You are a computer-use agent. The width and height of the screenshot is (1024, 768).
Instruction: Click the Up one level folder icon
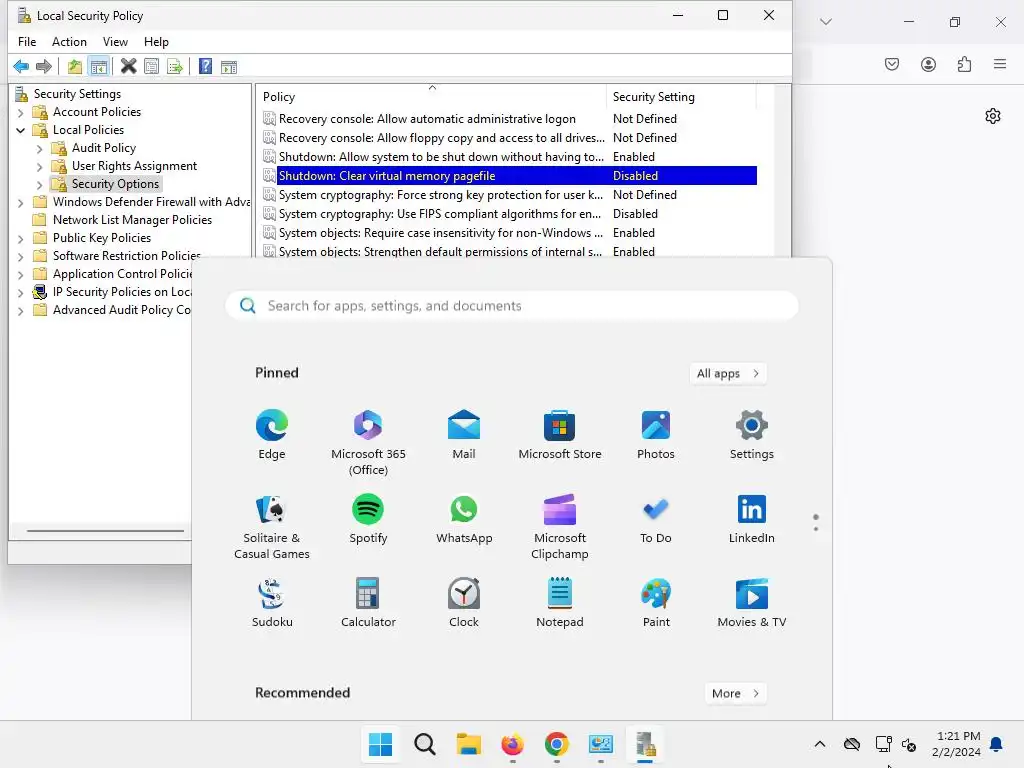[x=75, y=67]
